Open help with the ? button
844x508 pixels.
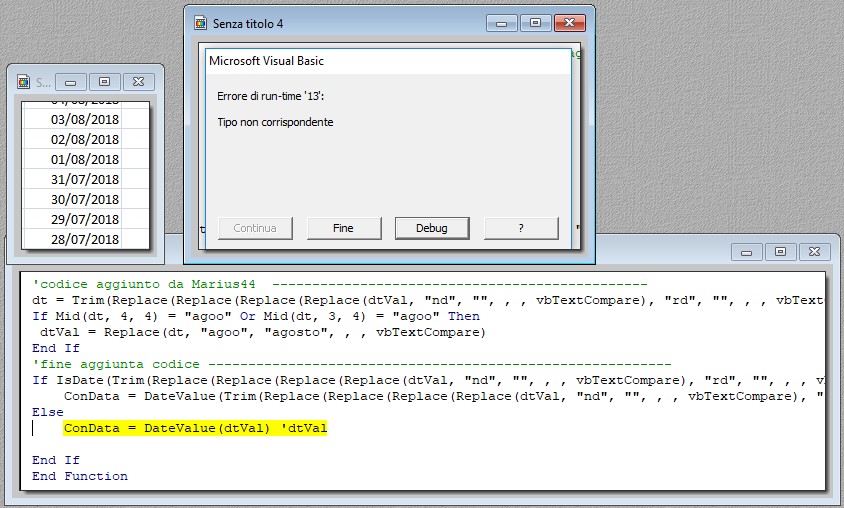521,228
